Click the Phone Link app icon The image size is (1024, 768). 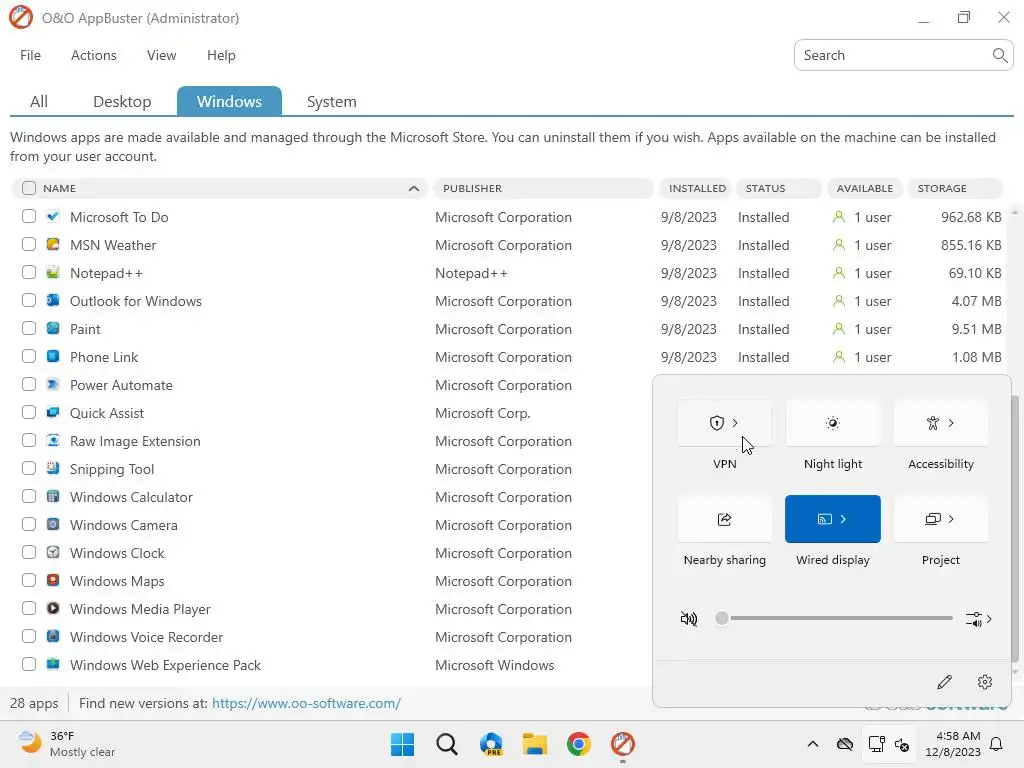[x=53, y=357]
